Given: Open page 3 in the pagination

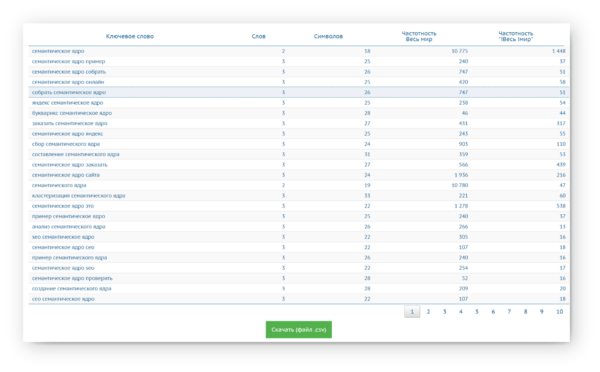Looking at the screenshot, I should click(x=444, y=312).
